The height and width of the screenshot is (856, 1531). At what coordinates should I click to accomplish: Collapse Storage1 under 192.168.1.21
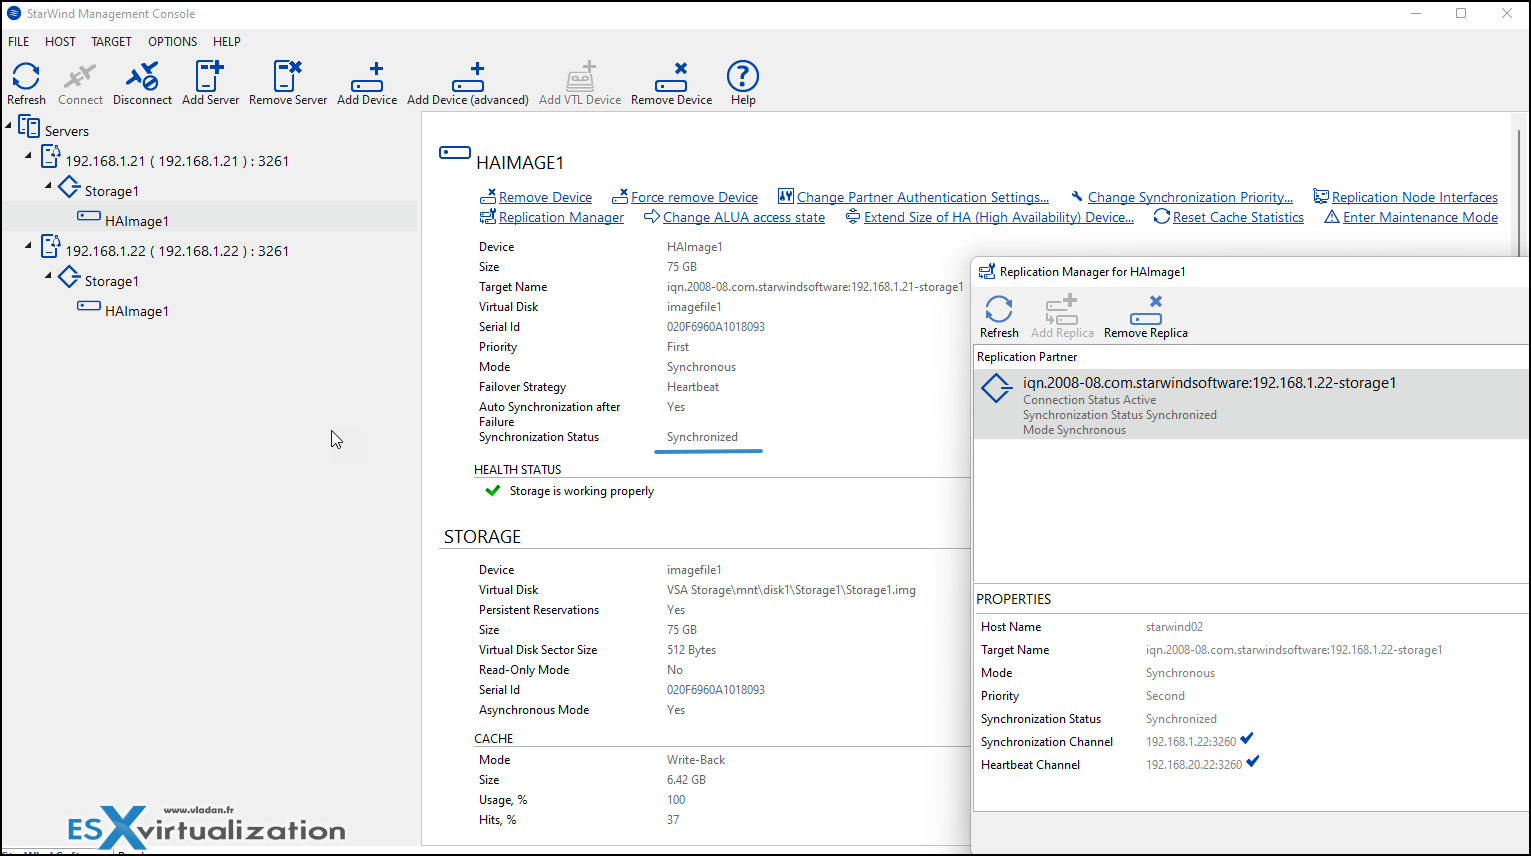coord(48,186)
